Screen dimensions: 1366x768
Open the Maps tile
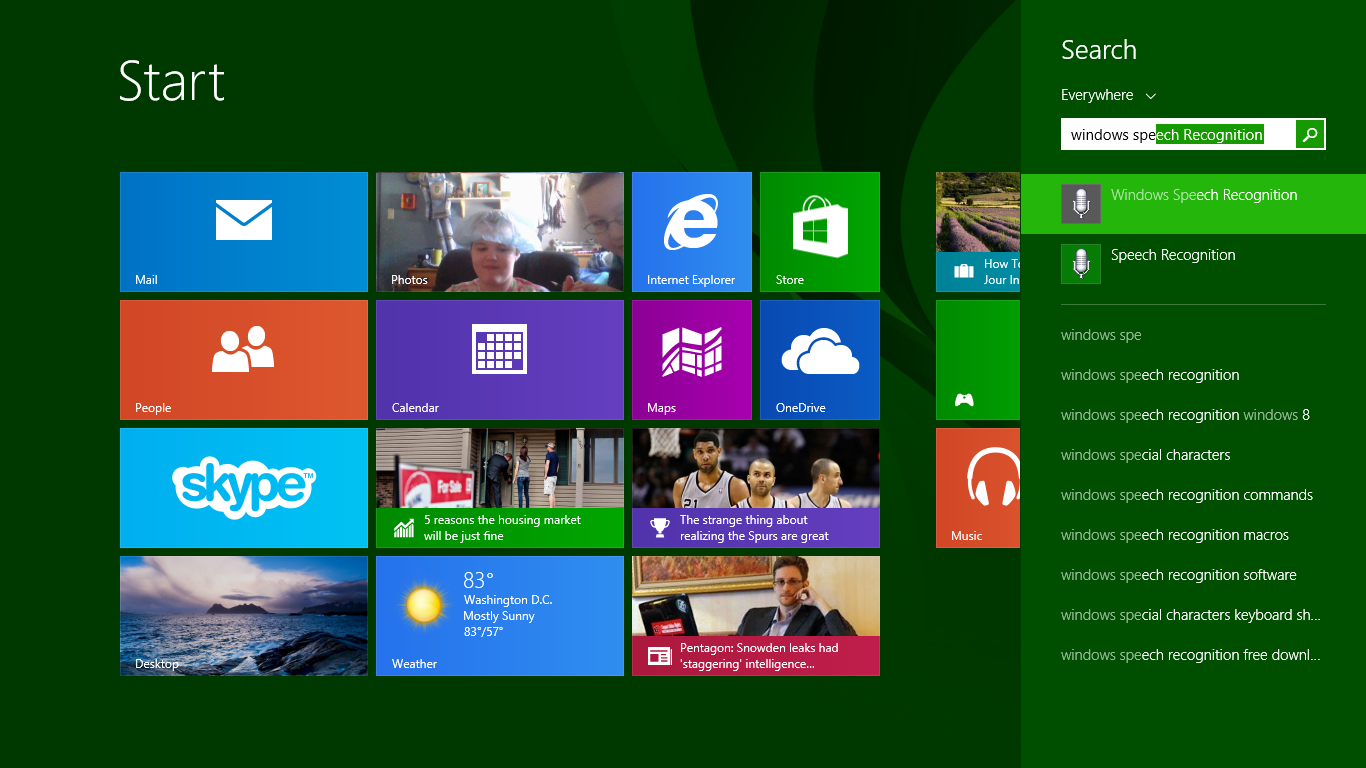point(692,360)
